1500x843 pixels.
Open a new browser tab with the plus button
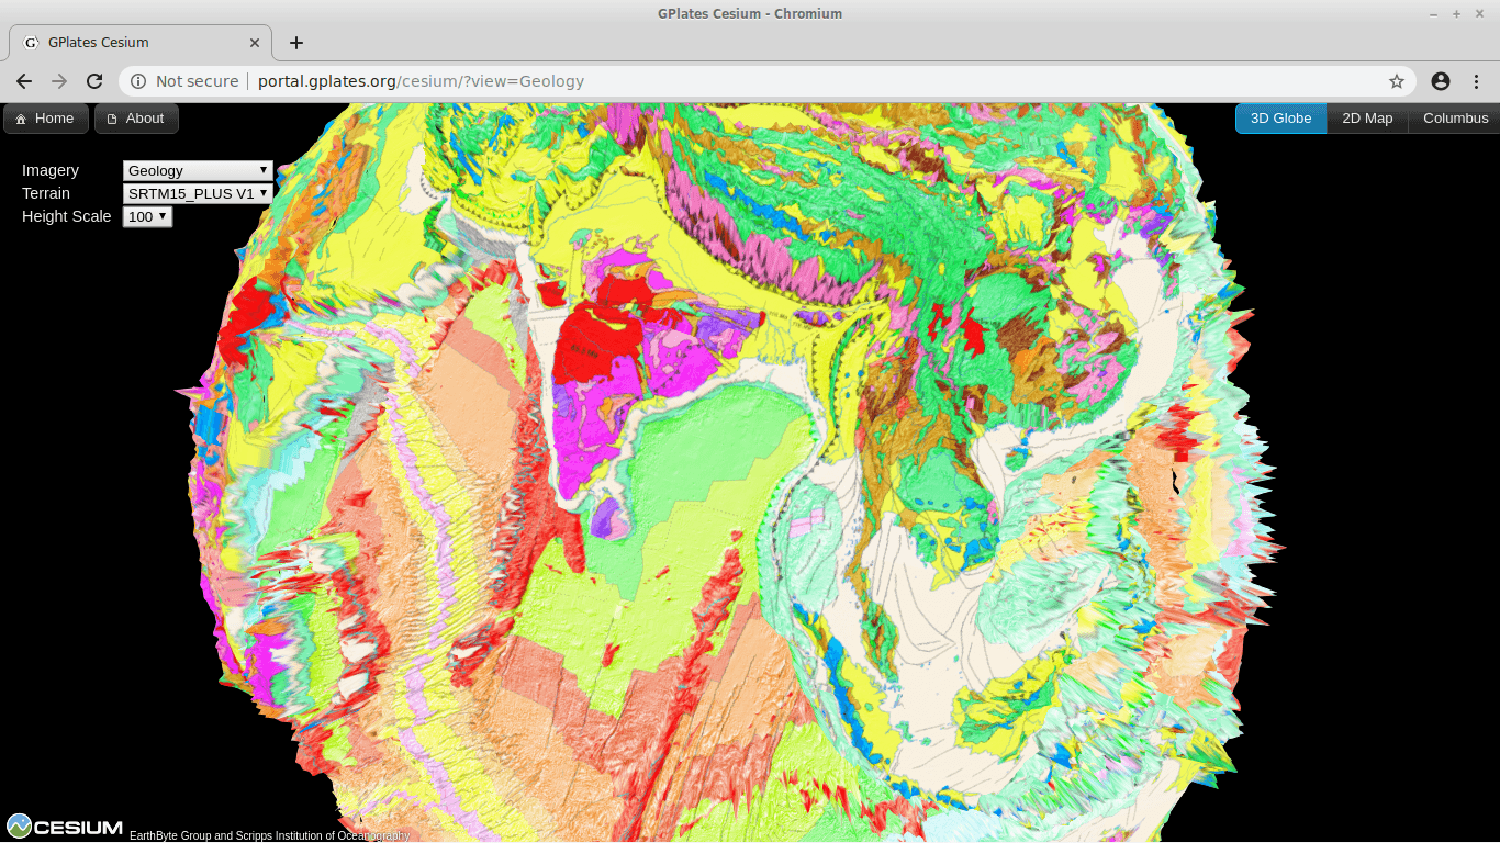[296, 42]
